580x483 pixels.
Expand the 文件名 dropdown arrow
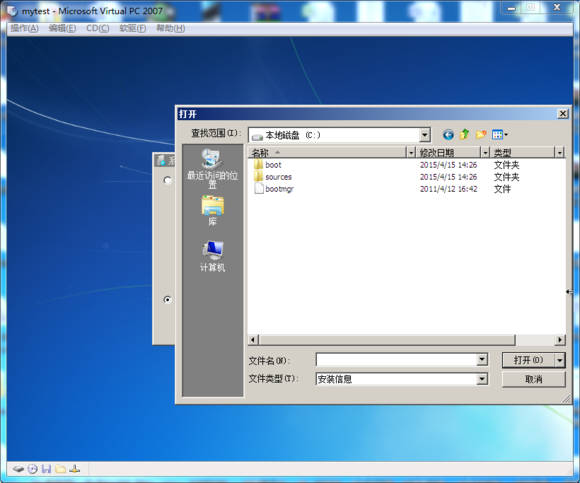(x=482, y=359)
